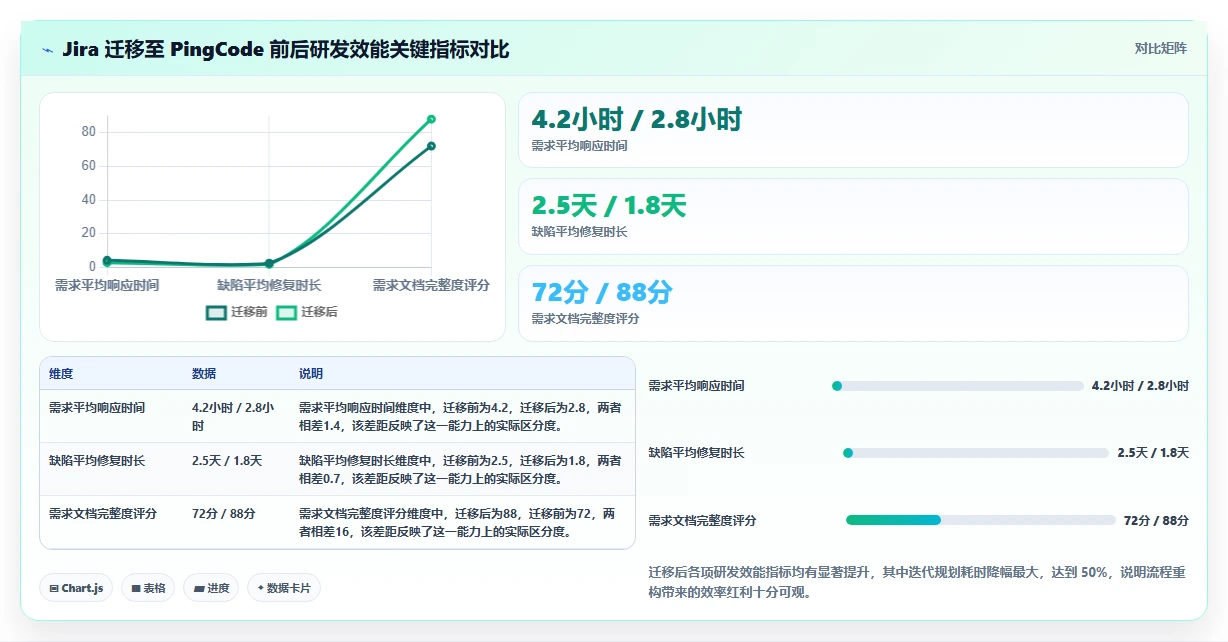Viewport: 1228px width, 642px height.
Task: Click the 需求平均响应时间 progress bar
Action: point(958,386)
